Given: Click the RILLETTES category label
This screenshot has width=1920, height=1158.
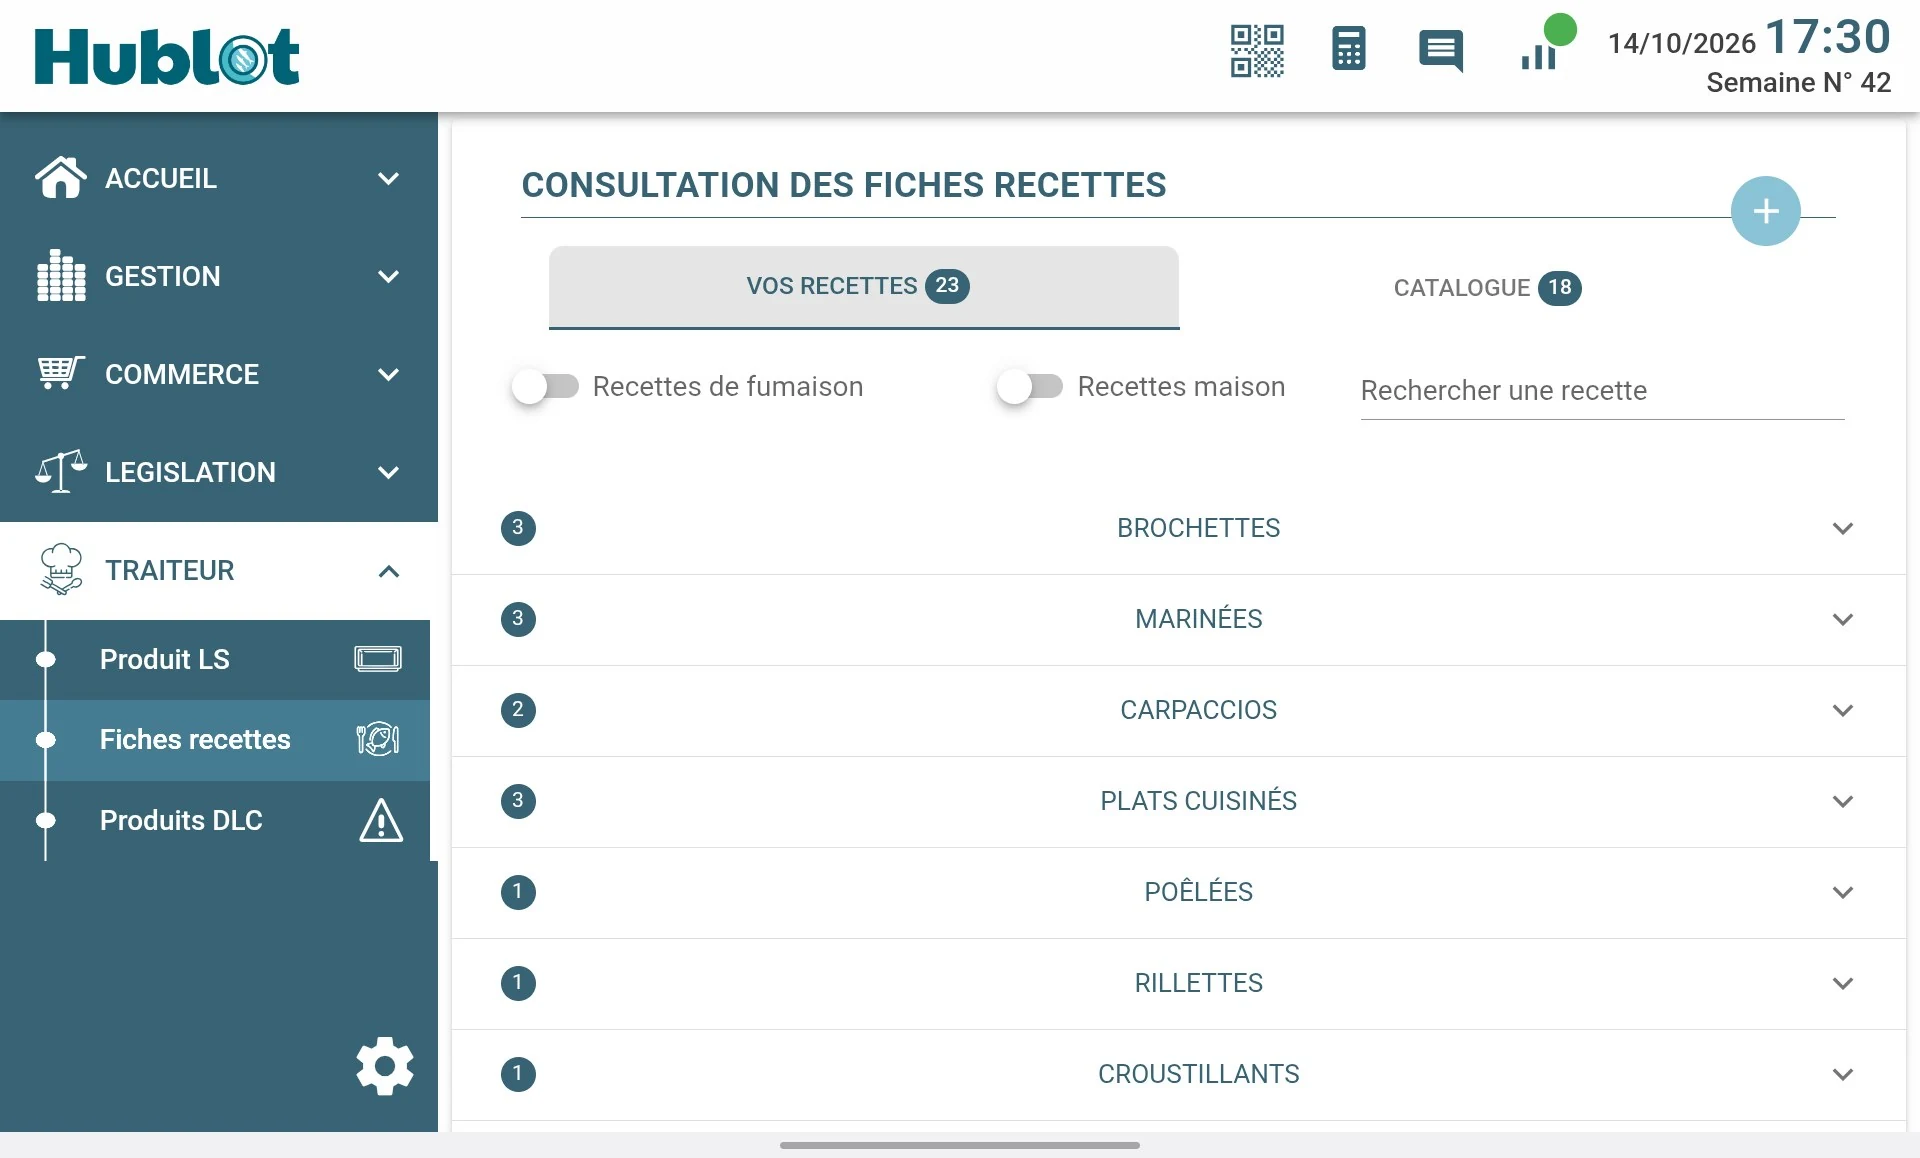Looking at the screenshot, I should (x=1198, y=983).
